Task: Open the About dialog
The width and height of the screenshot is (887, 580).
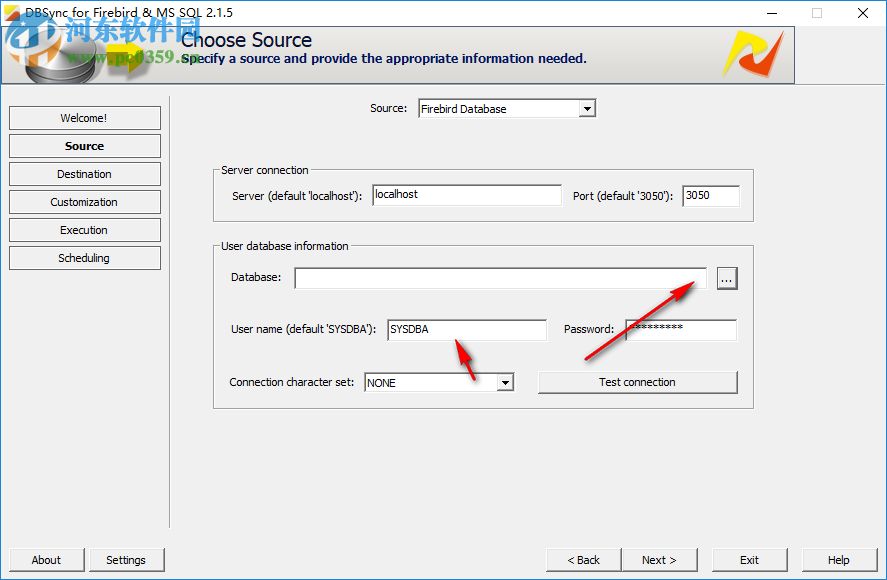Action: point(46,560)
